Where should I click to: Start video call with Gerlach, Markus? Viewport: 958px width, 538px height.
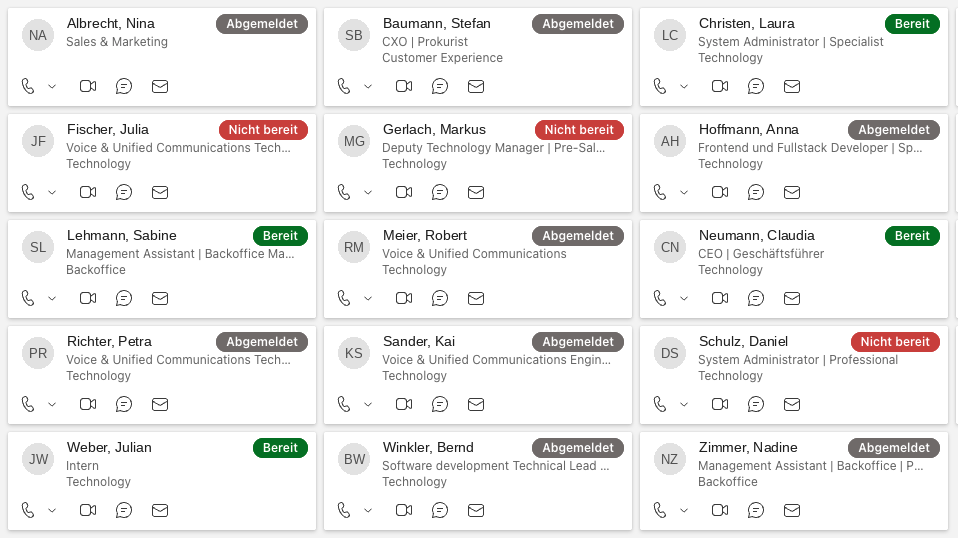tap(404, 192)
